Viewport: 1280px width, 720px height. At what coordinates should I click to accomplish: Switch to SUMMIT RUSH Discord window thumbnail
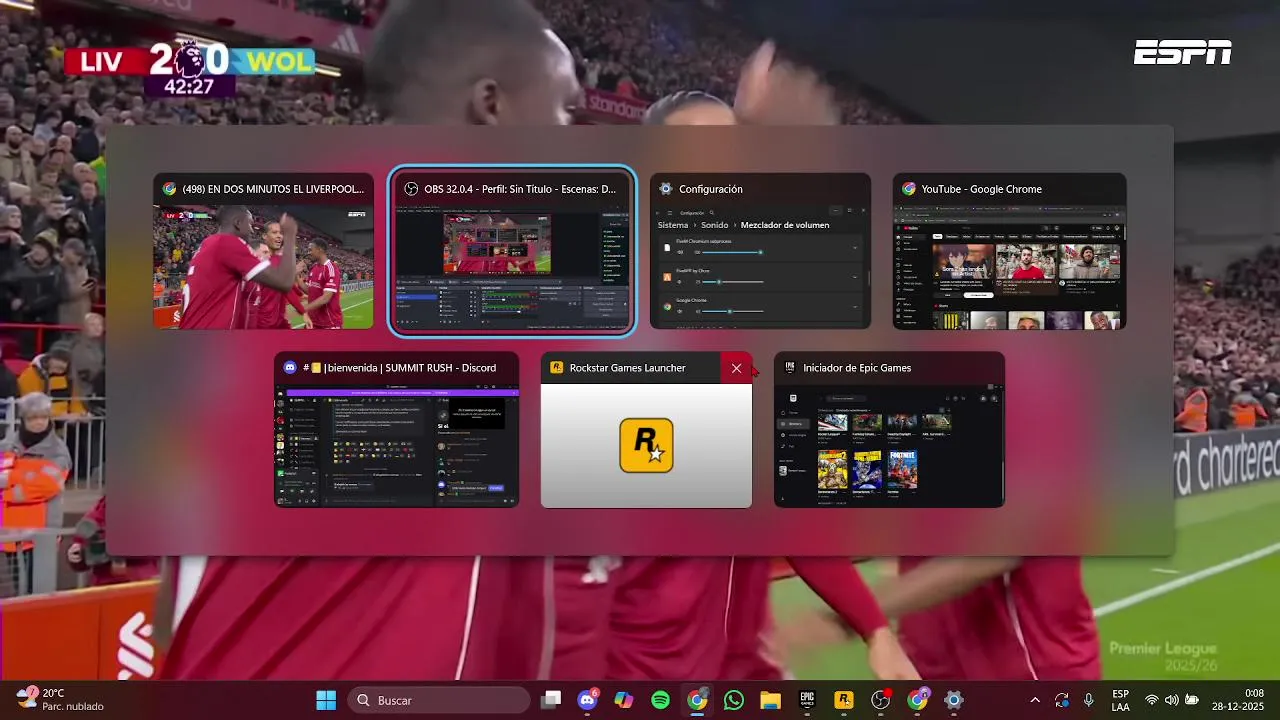click(396, 429)
